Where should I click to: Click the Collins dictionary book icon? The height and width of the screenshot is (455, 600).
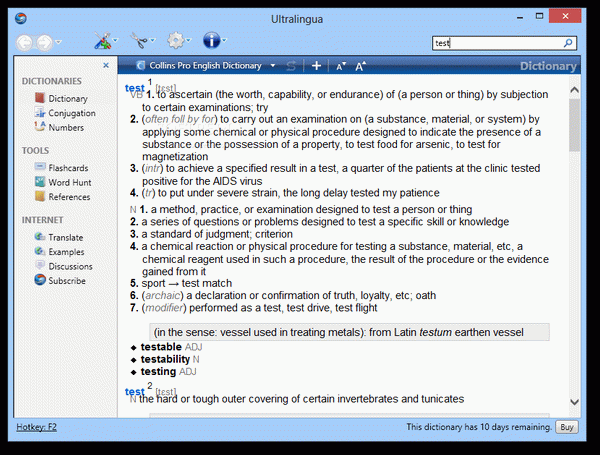[x=140, y=66]
